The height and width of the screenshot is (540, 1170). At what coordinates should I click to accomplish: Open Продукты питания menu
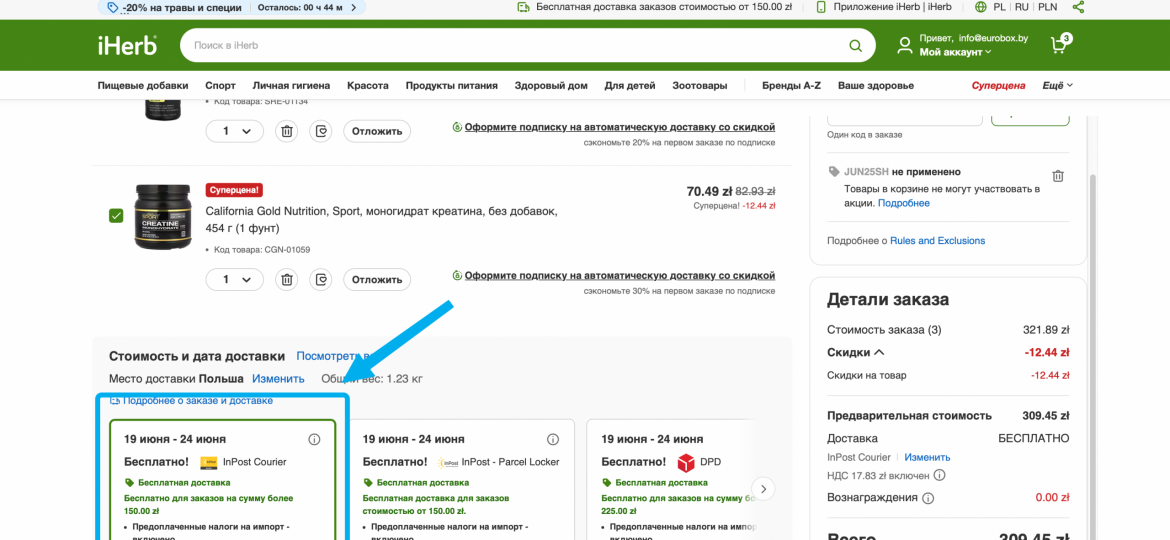point(451,86)
